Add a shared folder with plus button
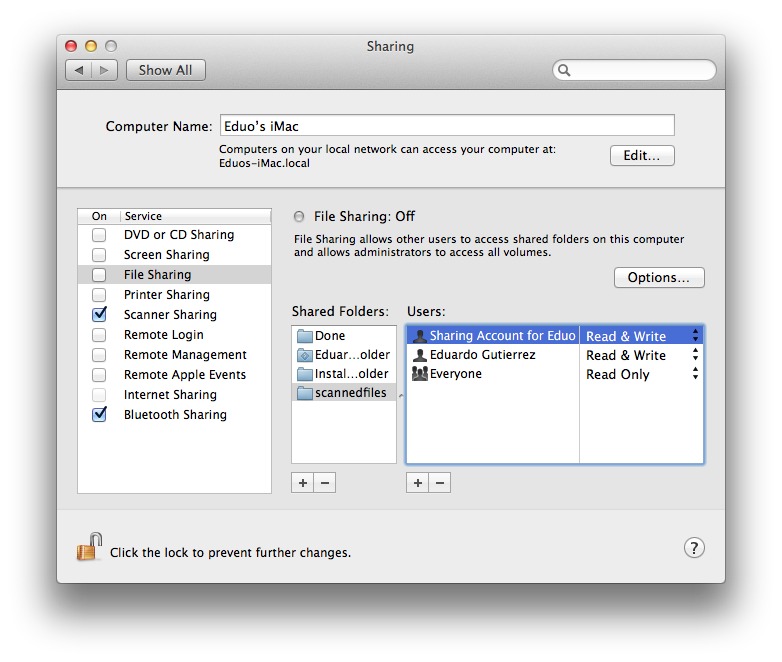 click(x=303, y=483)
